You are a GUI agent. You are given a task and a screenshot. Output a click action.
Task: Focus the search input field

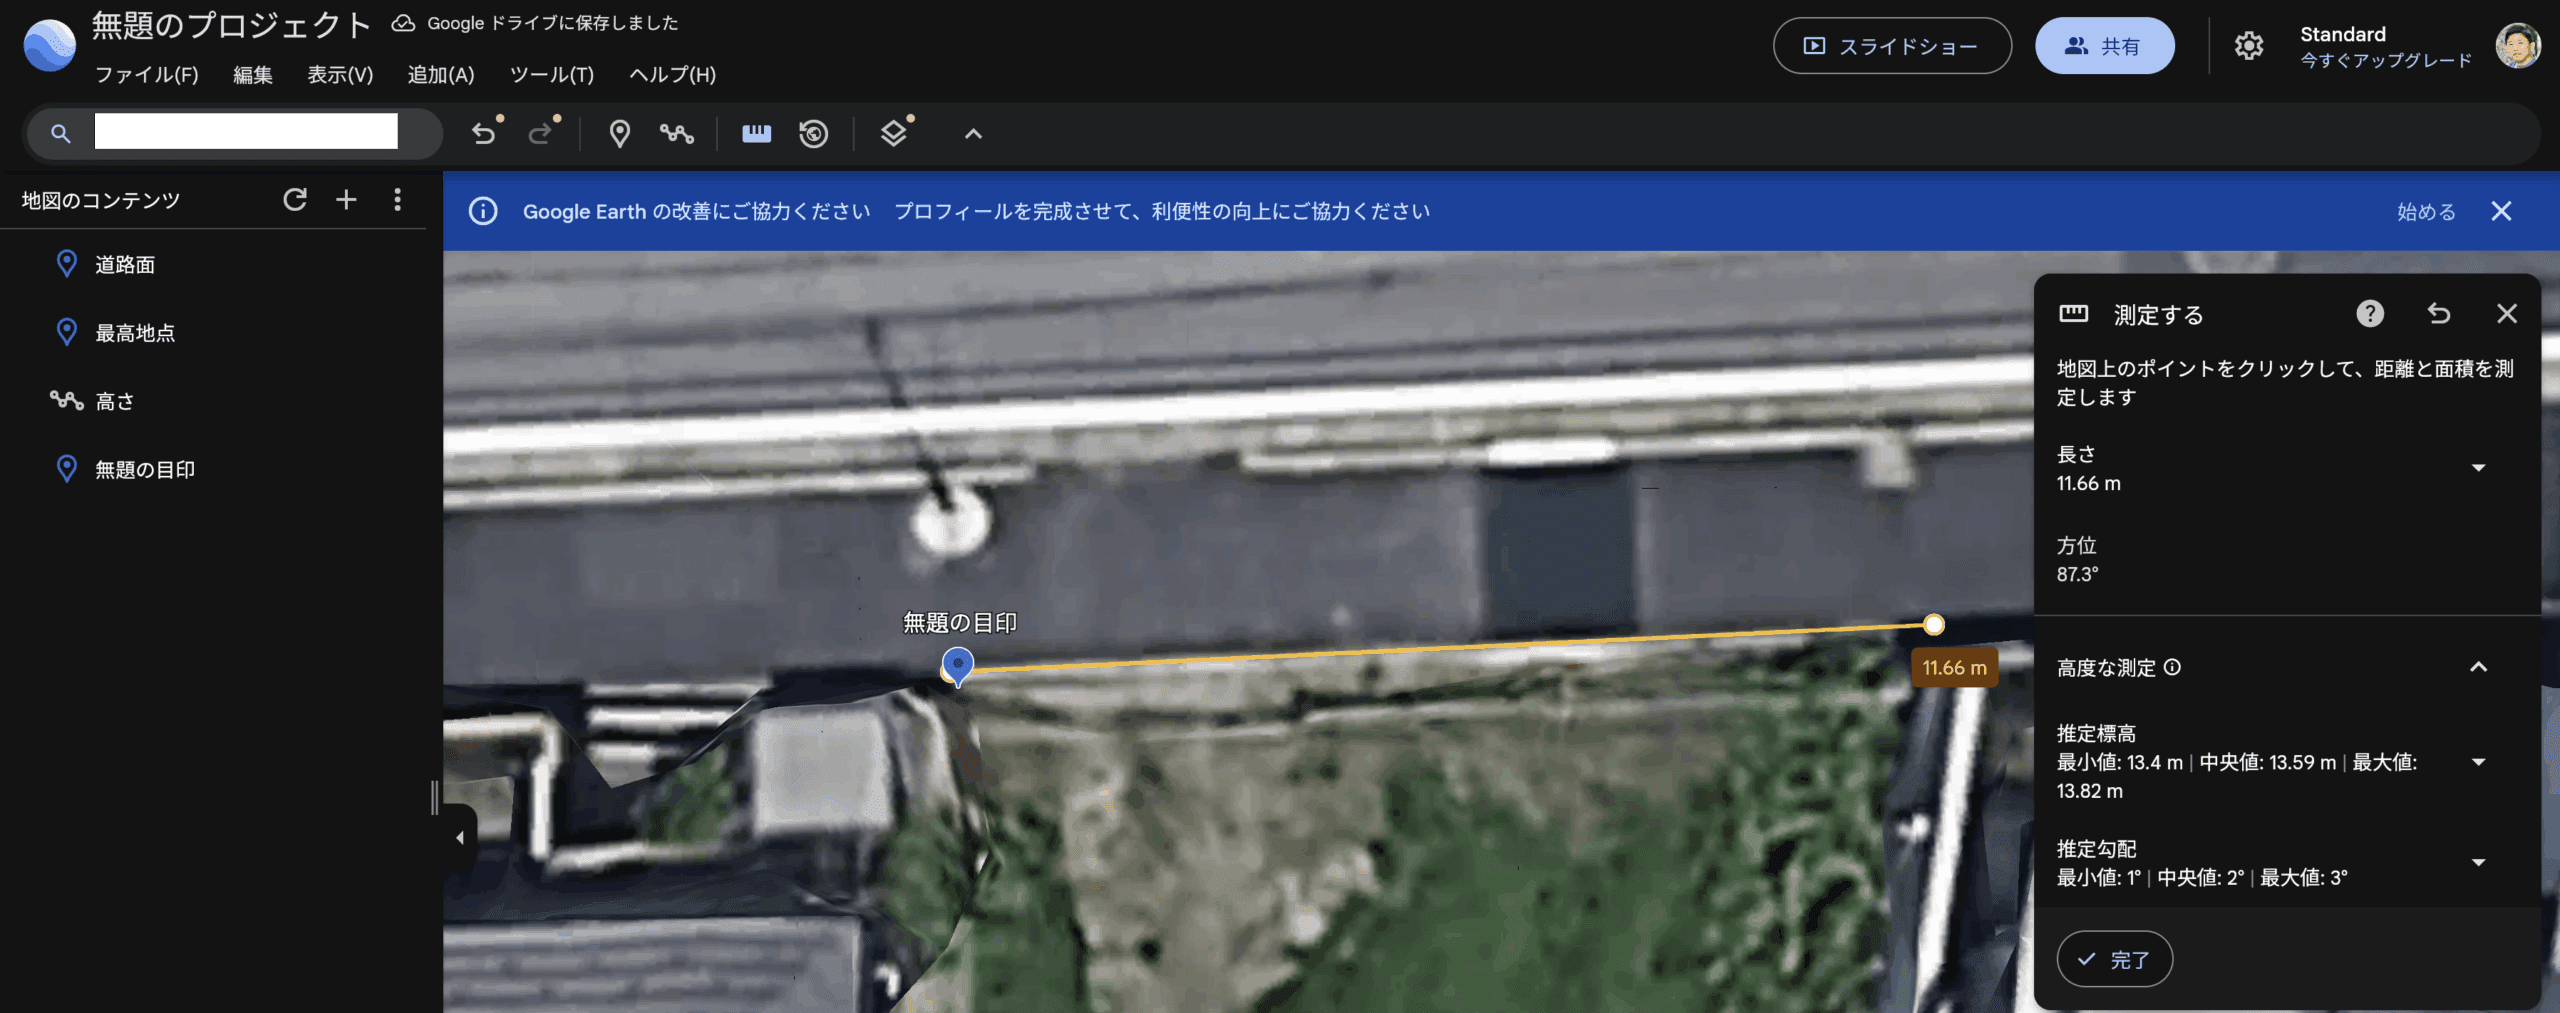pyautogui.click(x=246, y=131)
